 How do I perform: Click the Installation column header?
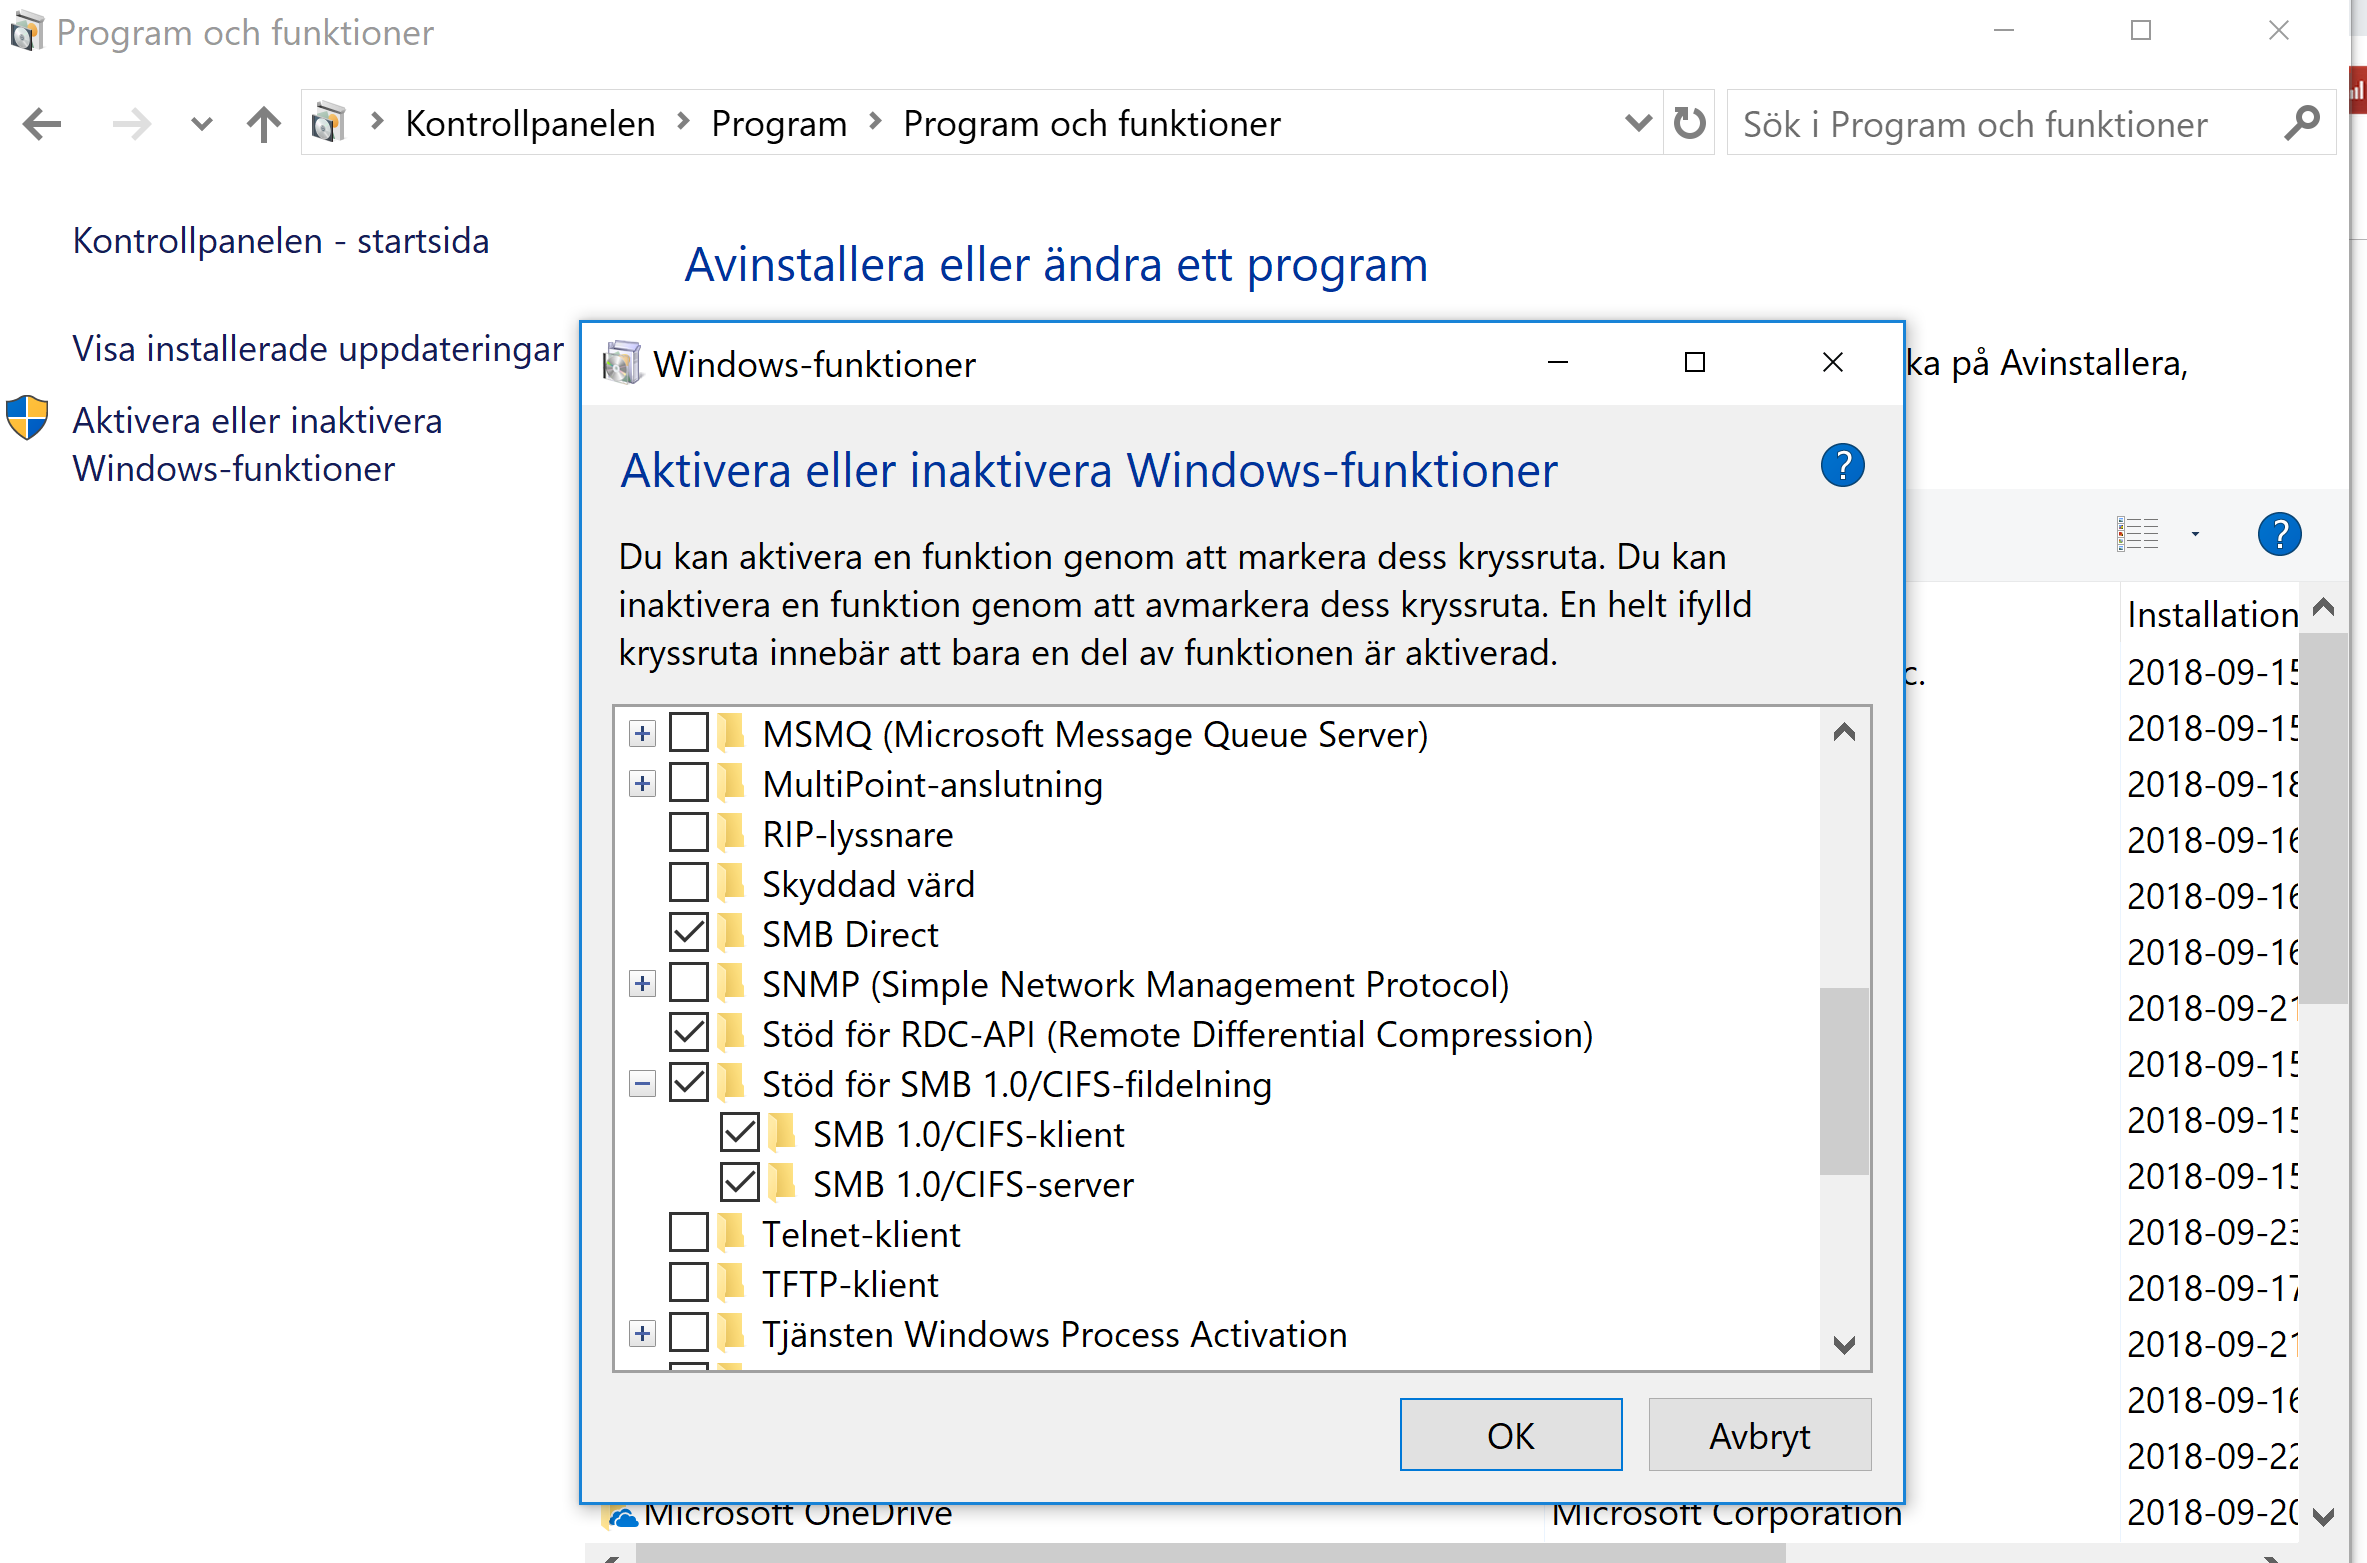2213,614
